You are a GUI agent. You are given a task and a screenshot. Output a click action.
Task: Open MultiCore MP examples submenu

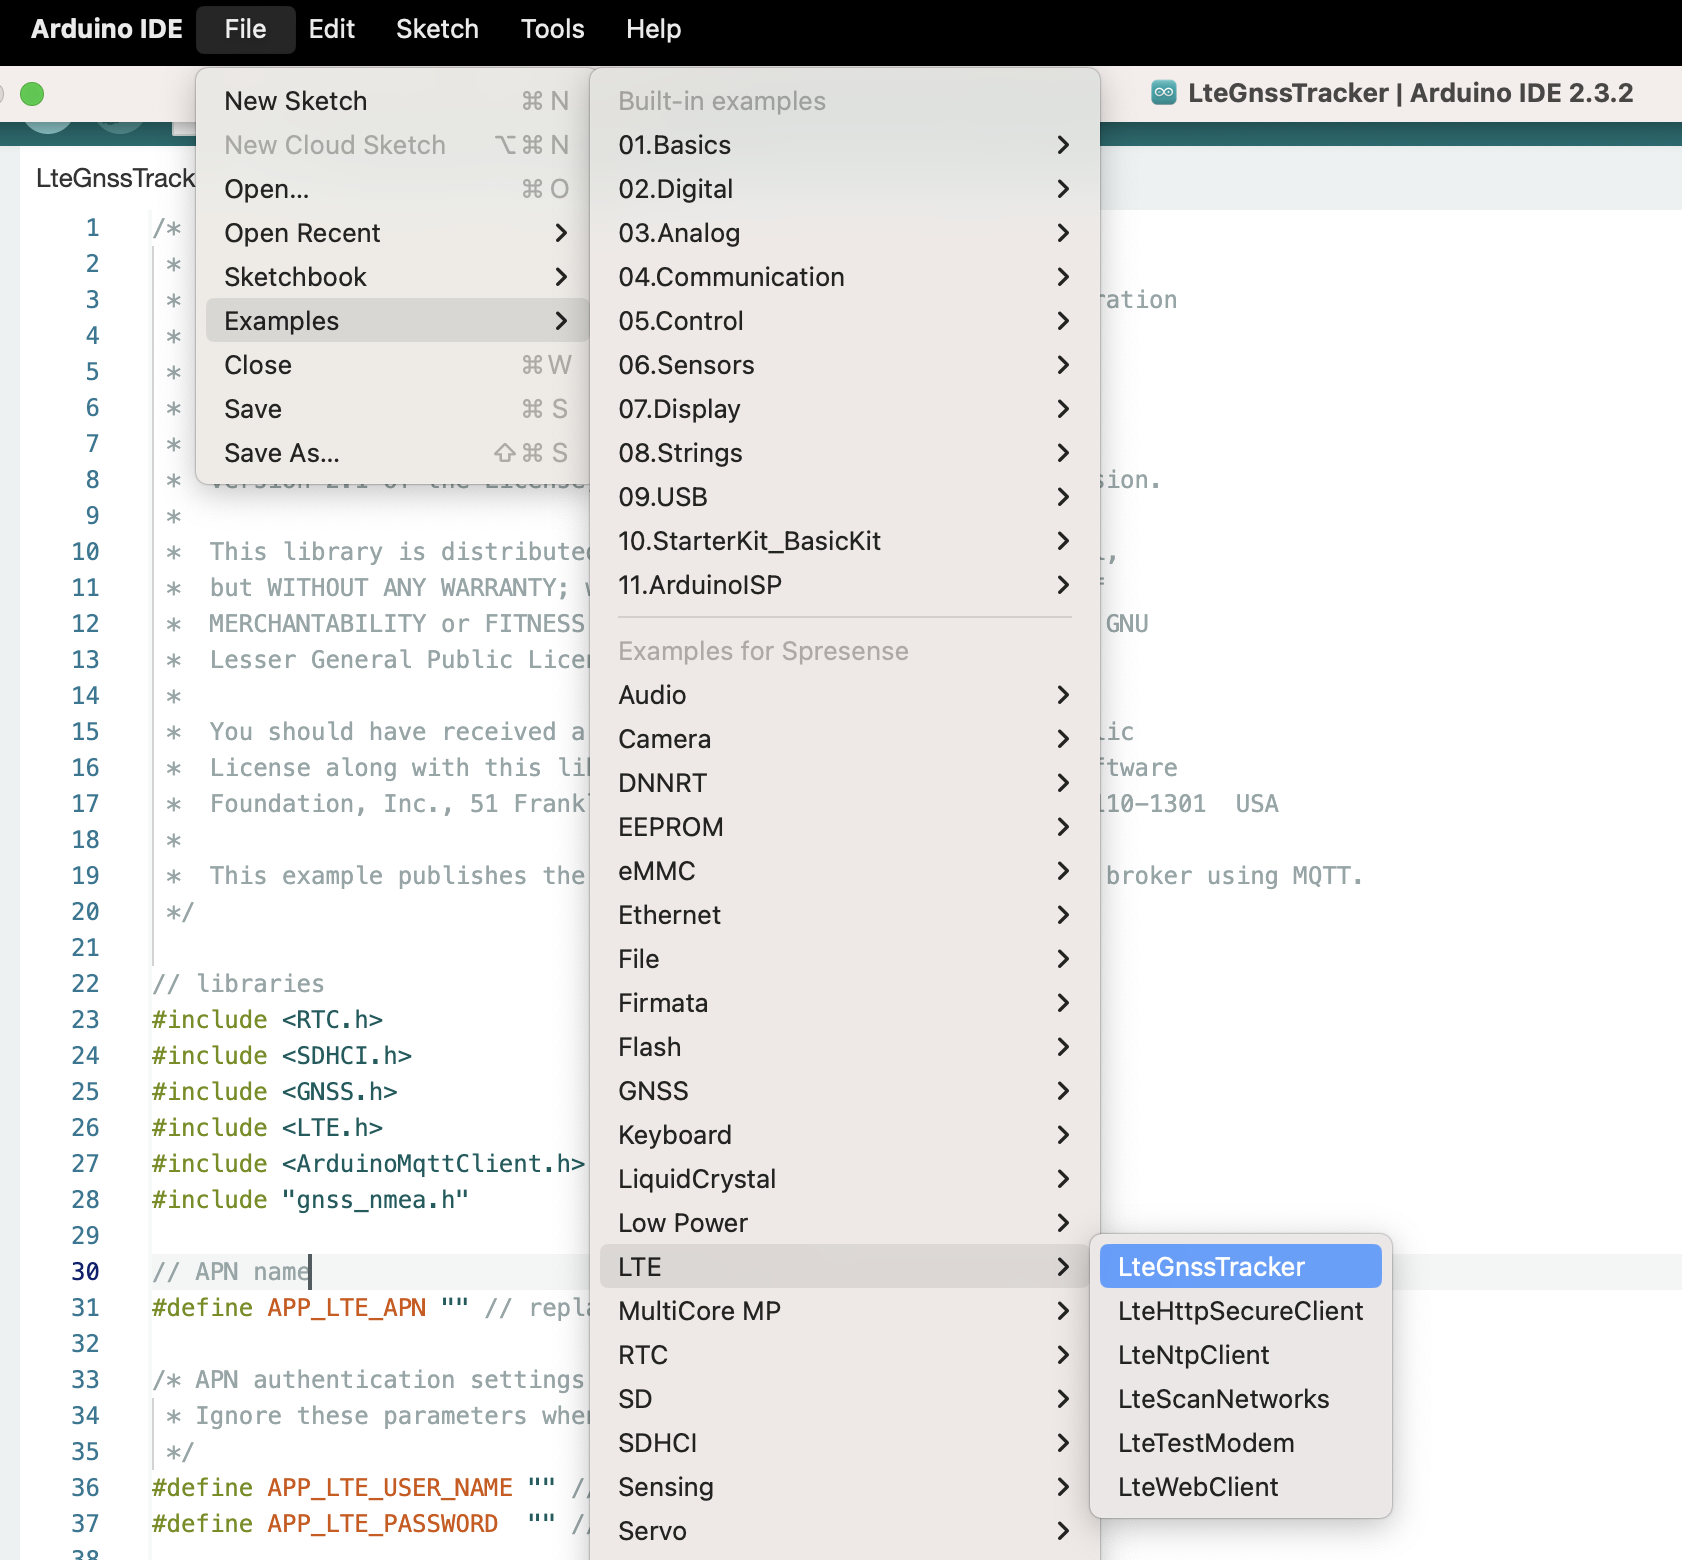[845, 1311]
